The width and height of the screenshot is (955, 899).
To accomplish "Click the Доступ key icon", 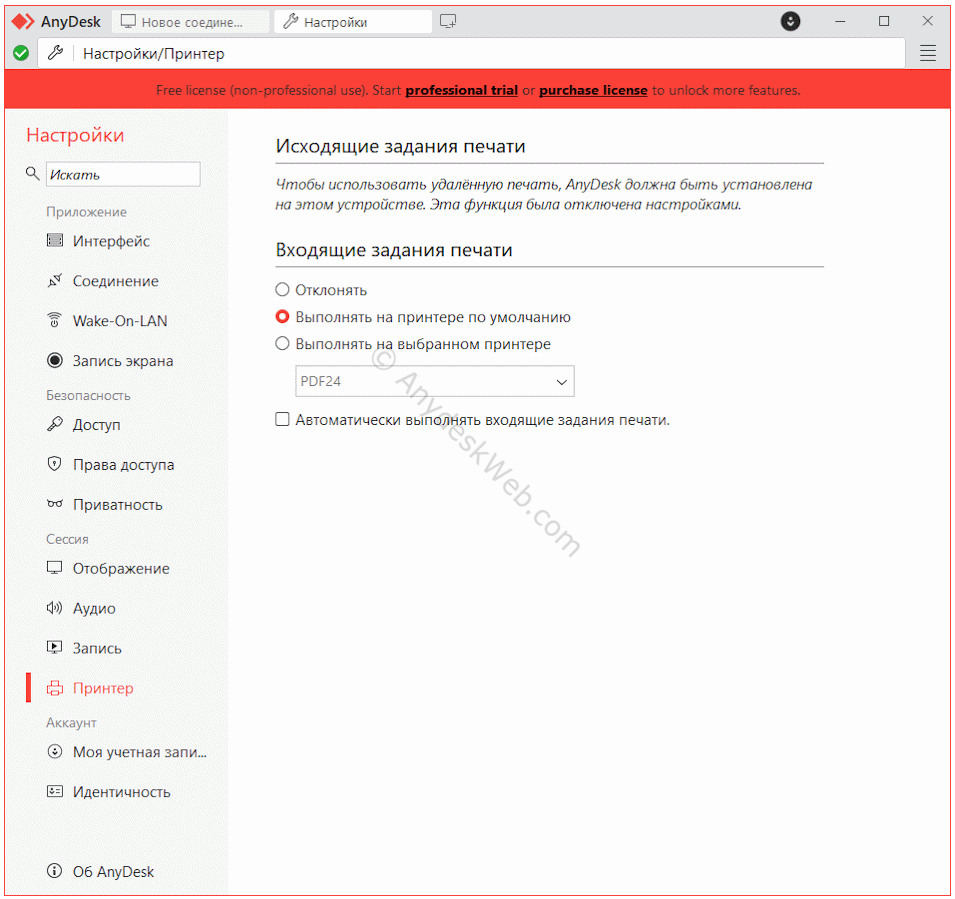I will coord(55,424).
